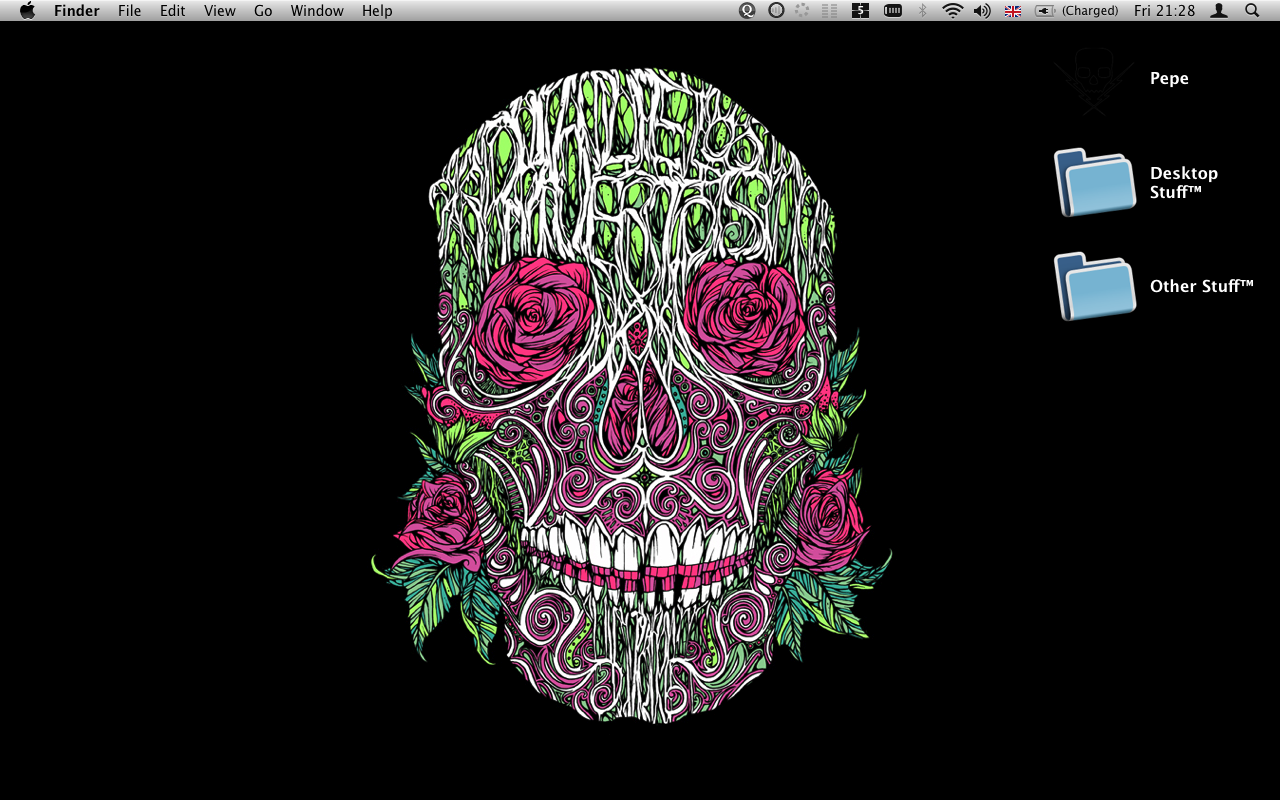Click the memory chip status icon
The height and width of the screenshot is (800, 1280).
(x=893, y=11)
